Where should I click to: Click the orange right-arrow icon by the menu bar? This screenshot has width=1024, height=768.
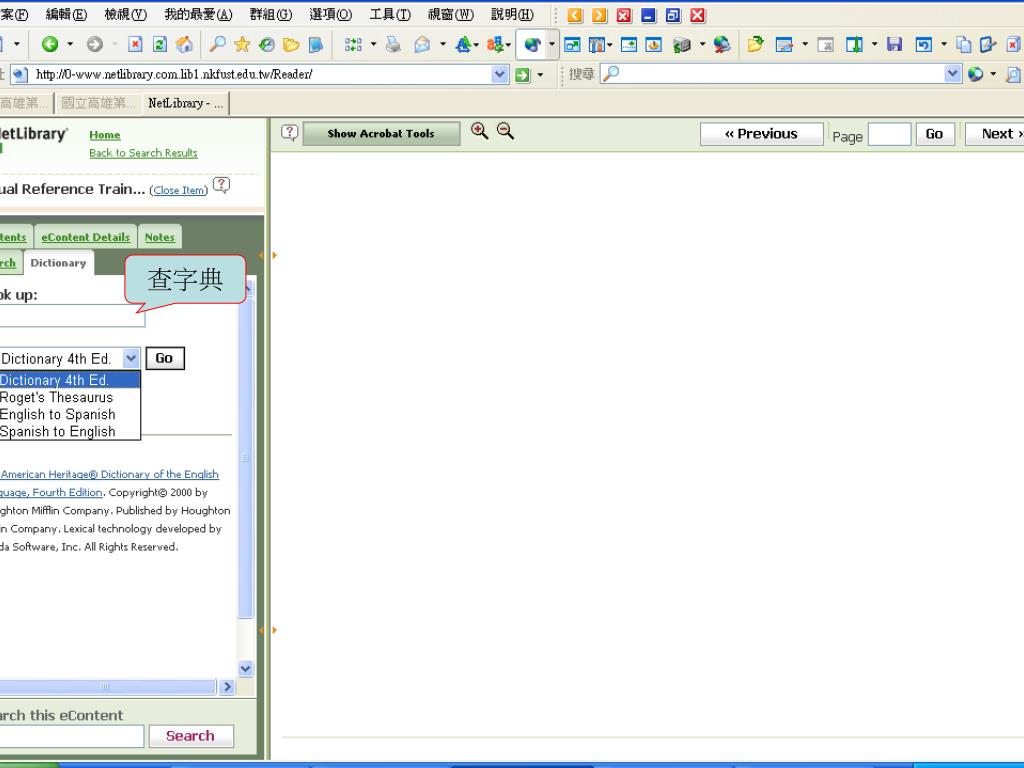[600, 15]
